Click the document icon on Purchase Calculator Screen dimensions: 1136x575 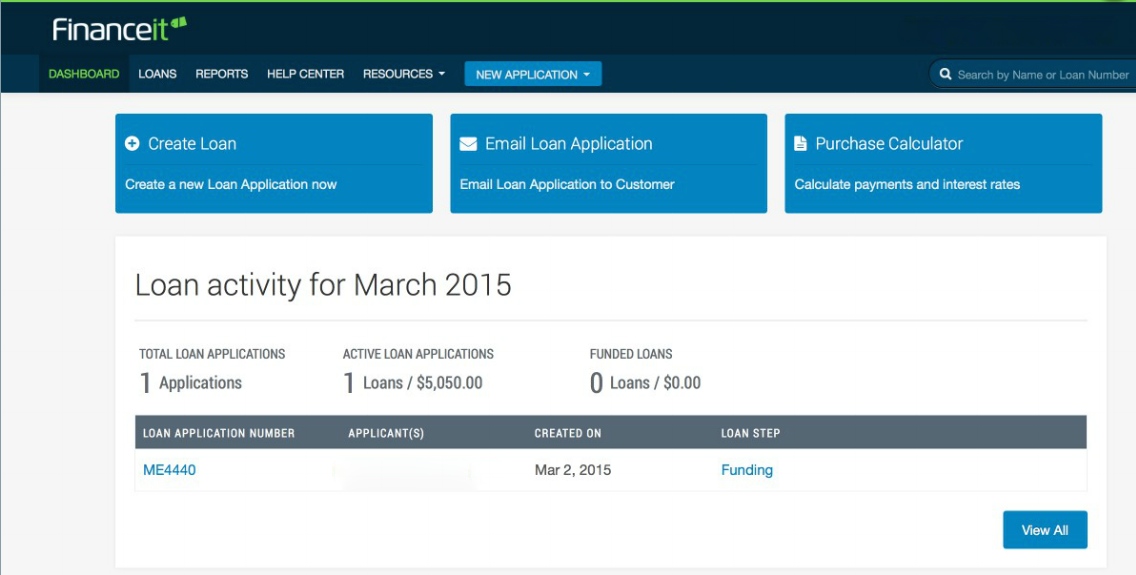(x=801, y=143)
